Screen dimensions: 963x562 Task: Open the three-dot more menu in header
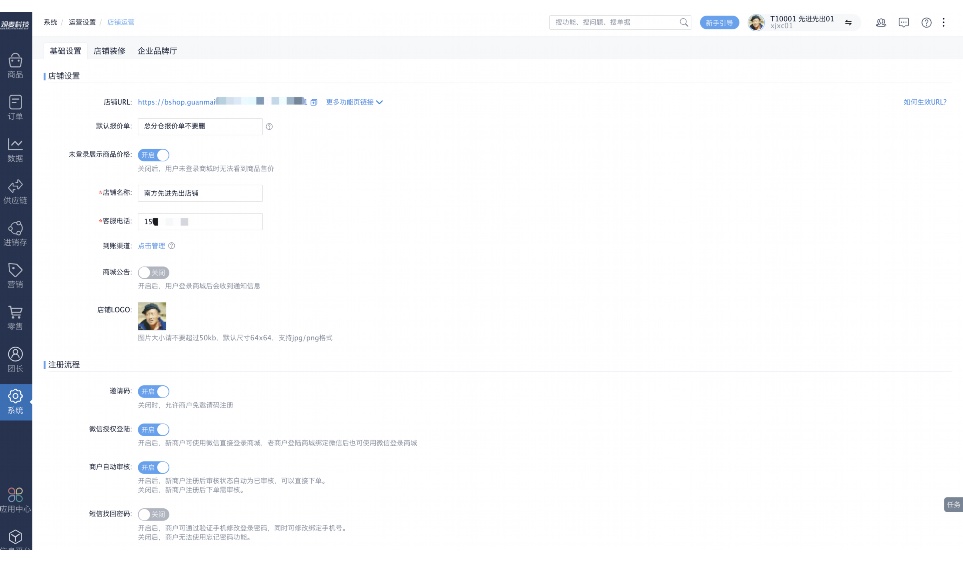pos(944,22)
